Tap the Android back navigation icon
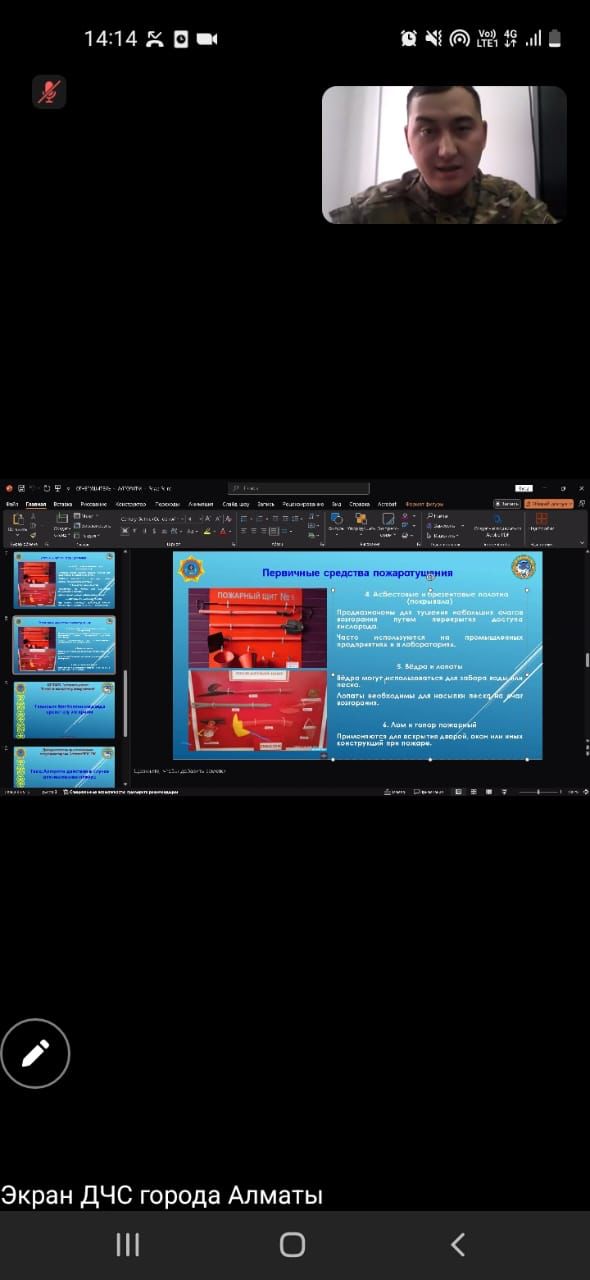 click(x=457, y=1244)
